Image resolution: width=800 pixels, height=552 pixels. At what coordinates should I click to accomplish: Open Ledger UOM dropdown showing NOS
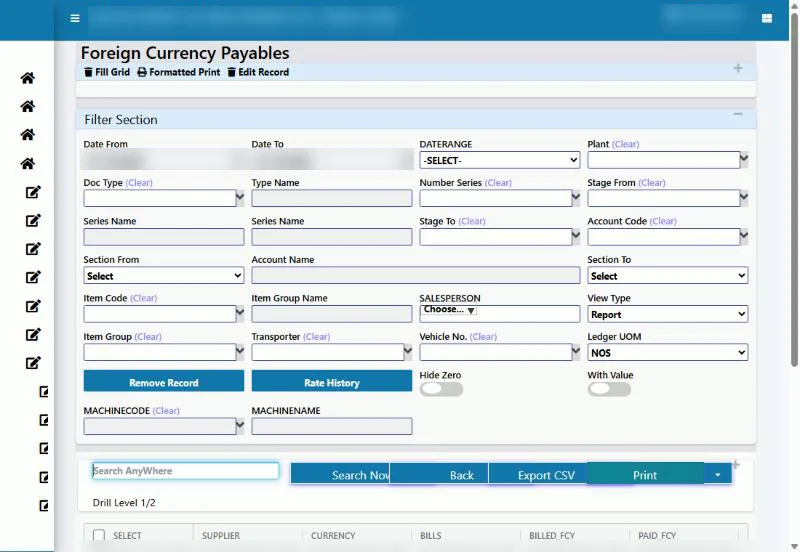[667, 353]
